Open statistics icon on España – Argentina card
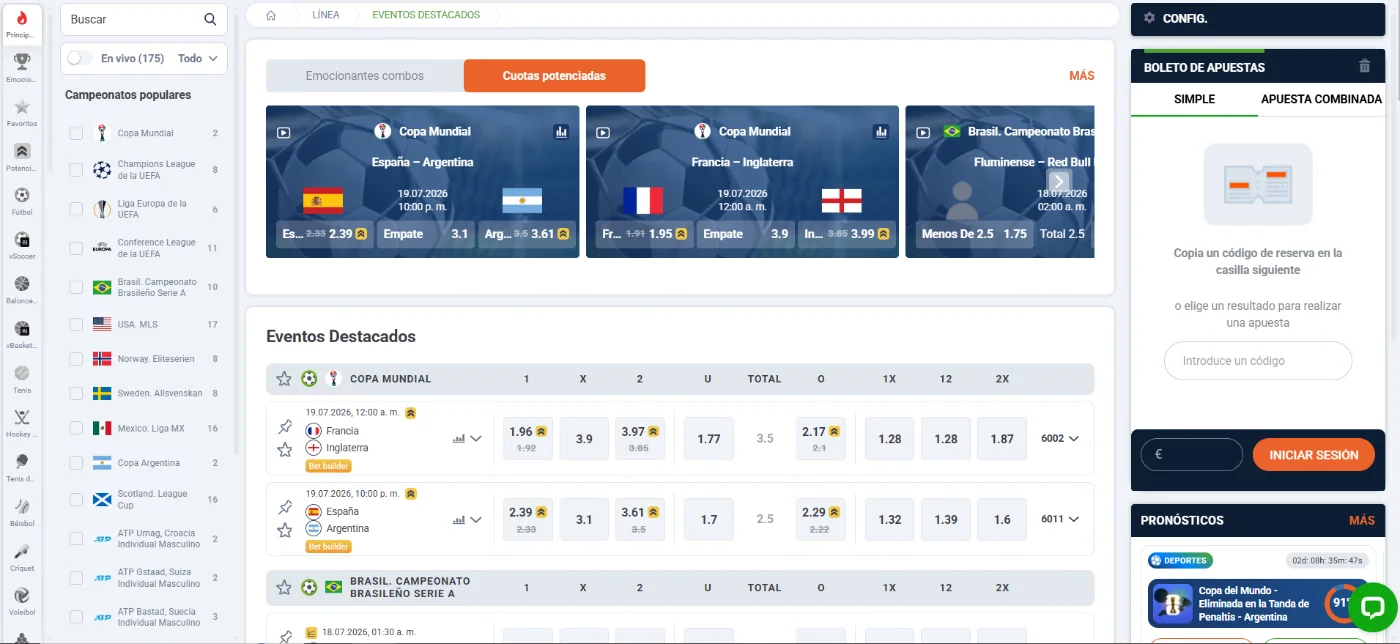 point(561,131)
